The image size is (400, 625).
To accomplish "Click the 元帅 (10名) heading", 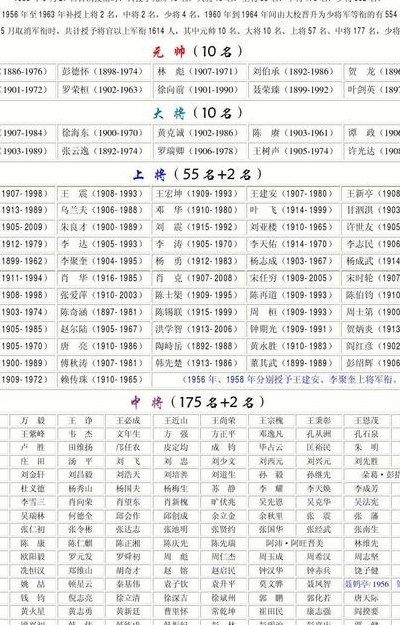I will click(197, 51).
